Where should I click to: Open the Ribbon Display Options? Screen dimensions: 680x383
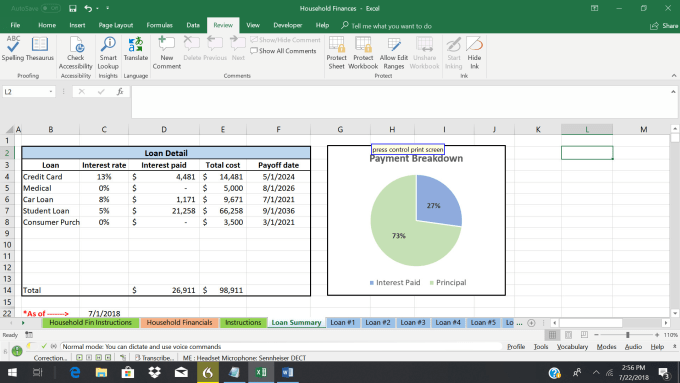[595, 8]
